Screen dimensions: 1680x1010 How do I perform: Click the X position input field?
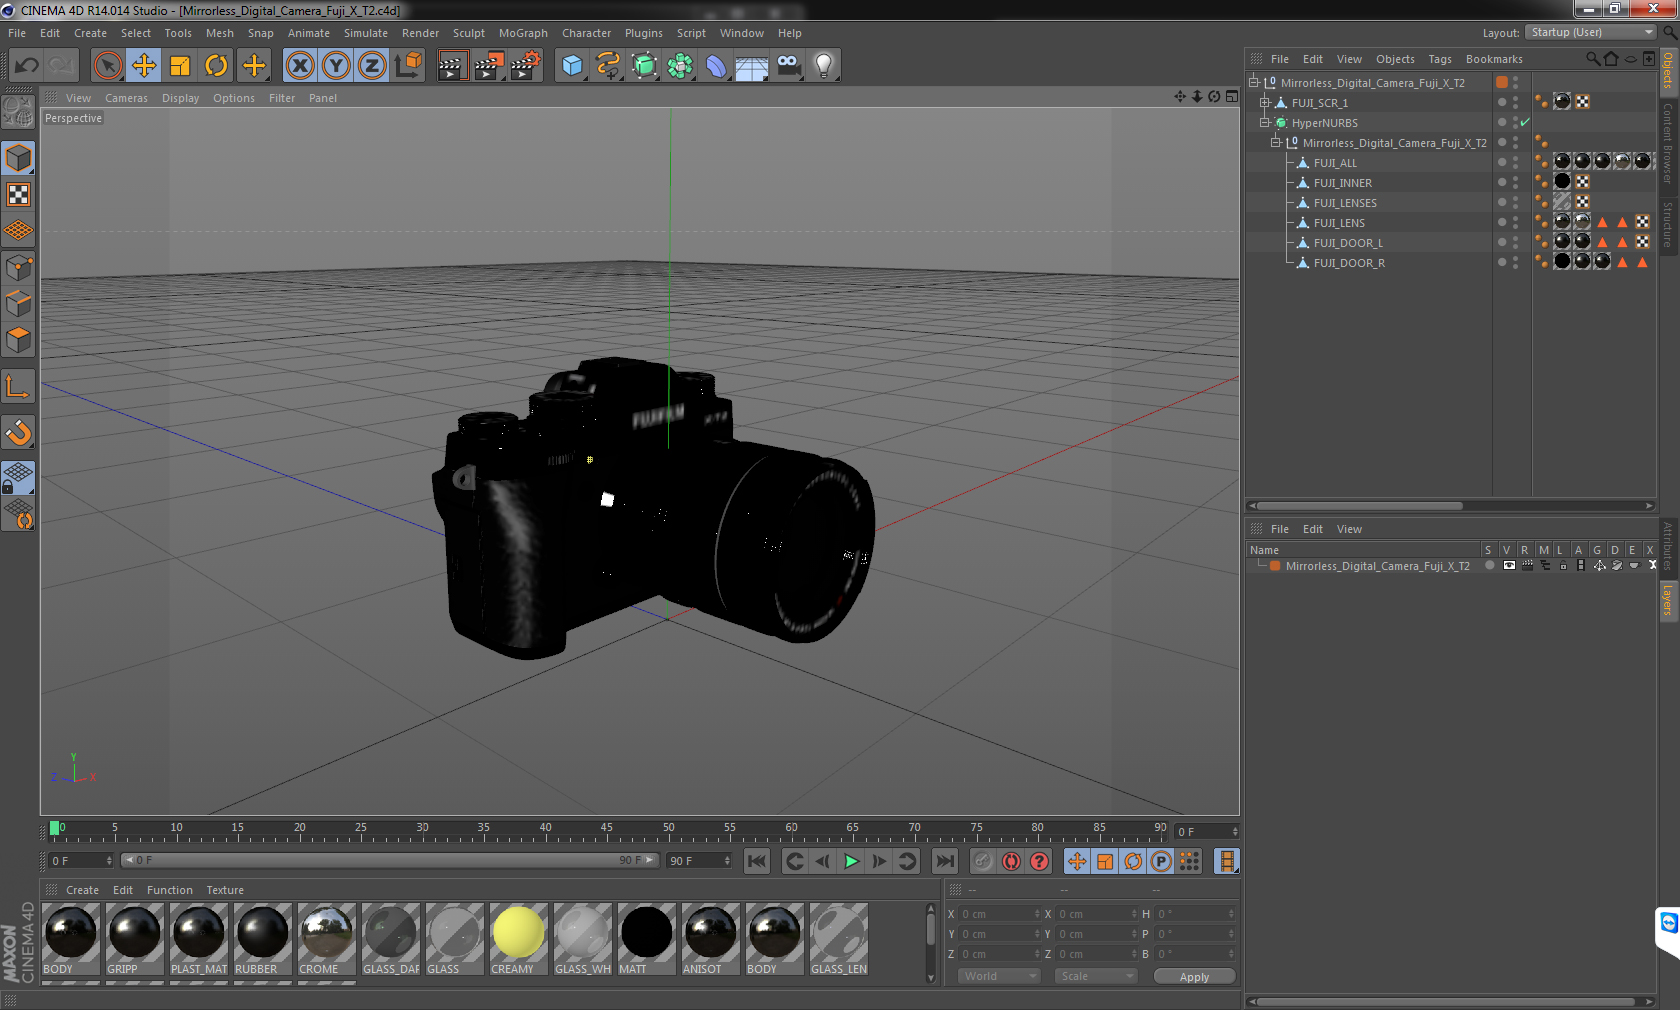999,914
